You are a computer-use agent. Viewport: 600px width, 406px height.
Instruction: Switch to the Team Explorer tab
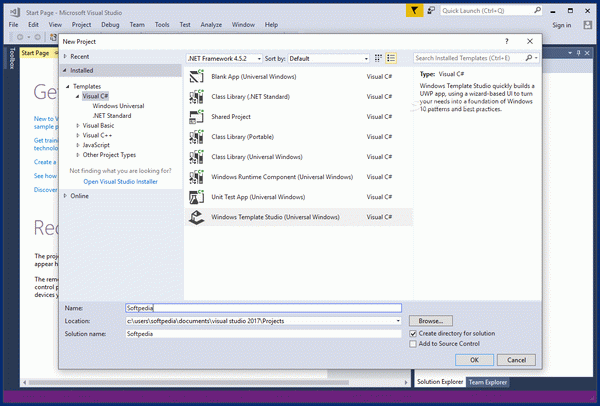click(488, 382)
